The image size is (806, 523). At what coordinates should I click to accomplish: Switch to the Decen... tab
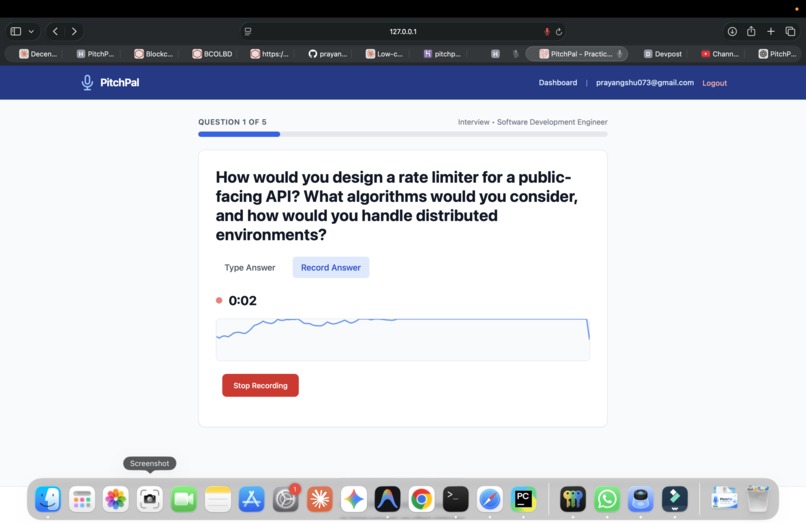38,53
